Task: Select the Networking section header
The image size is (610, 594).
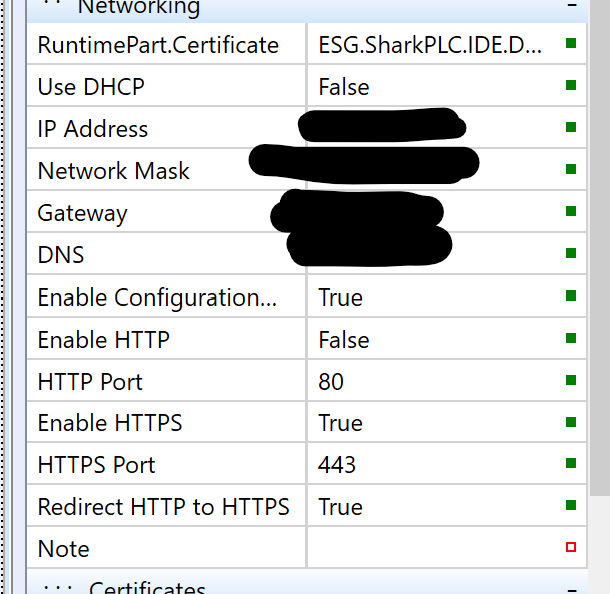Action: 139,8
